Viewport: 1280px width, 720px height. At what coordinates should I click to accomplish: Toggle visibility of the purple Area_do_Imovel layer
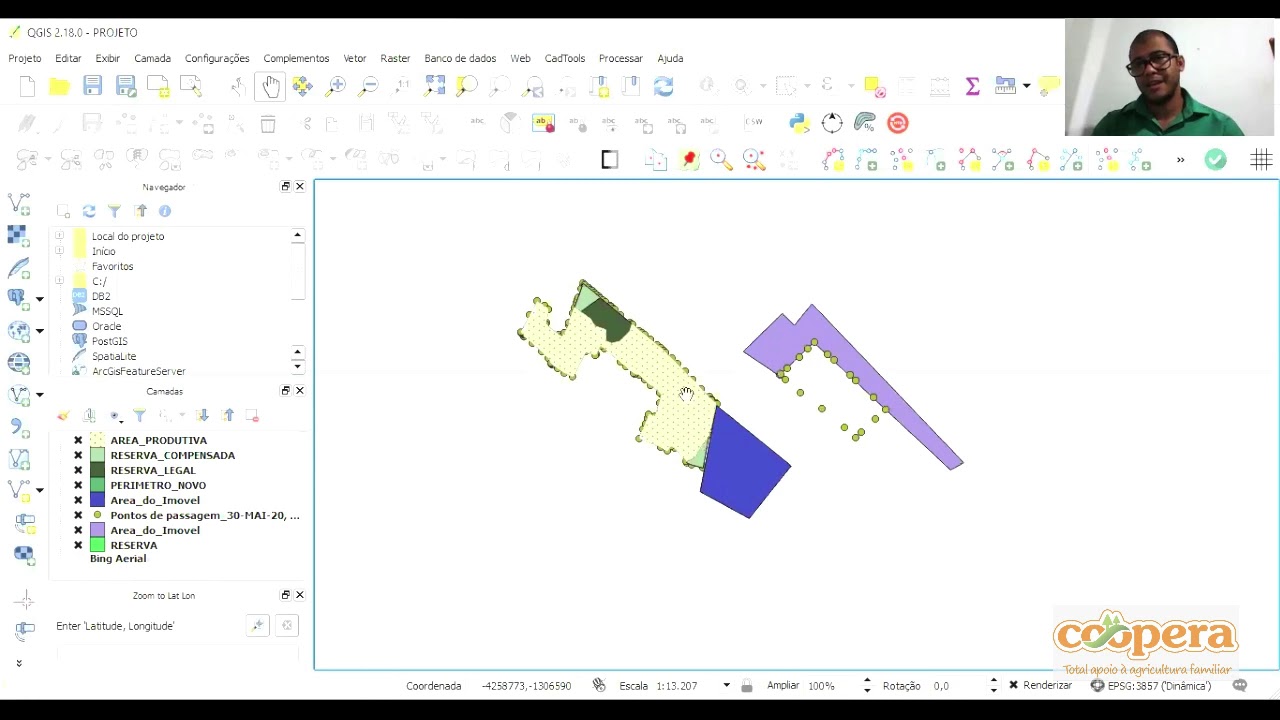tap(78, 530)
